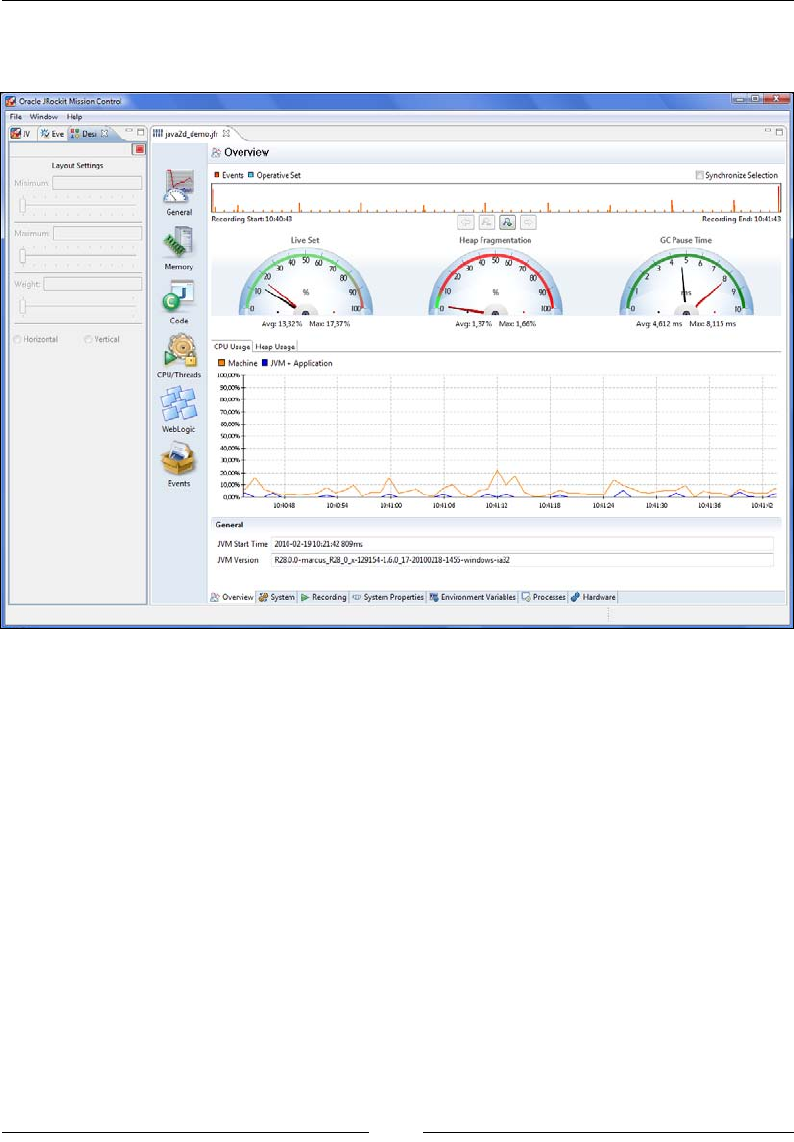Open the Recording bottom tab

tap(323, 597)
